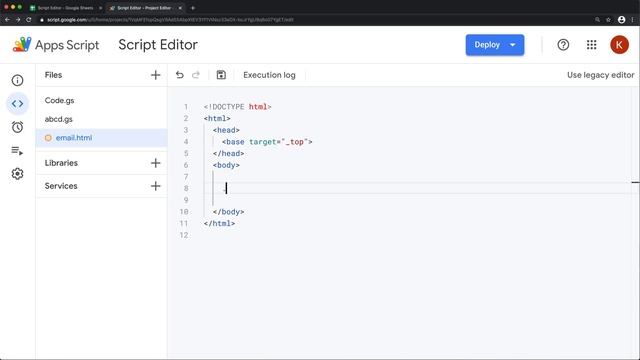Click the Execution log button
640x360 pixels.
269,75
